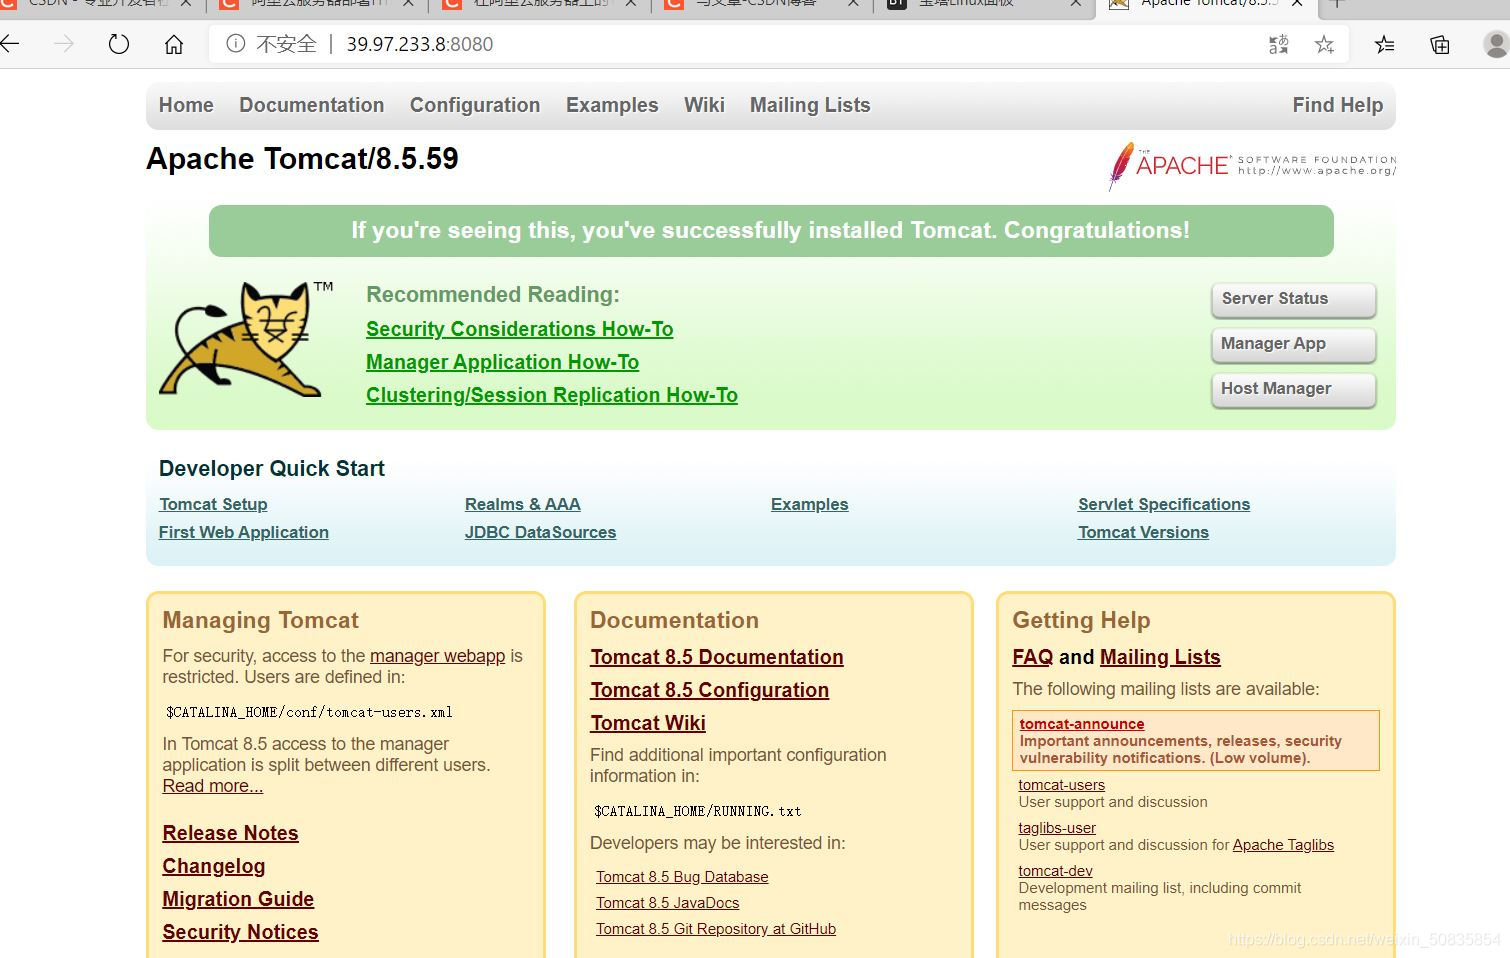Open the Host Manager button
The image size is (1510, 958).
pyautogui.click(x=1293, y=389)
